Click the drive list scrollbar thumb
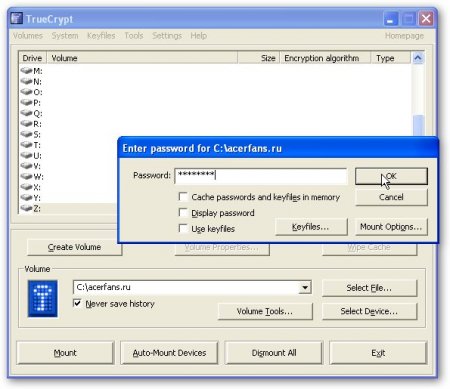Image resolution: width=450 pixels, height=389 pixels. pos(418,125)
